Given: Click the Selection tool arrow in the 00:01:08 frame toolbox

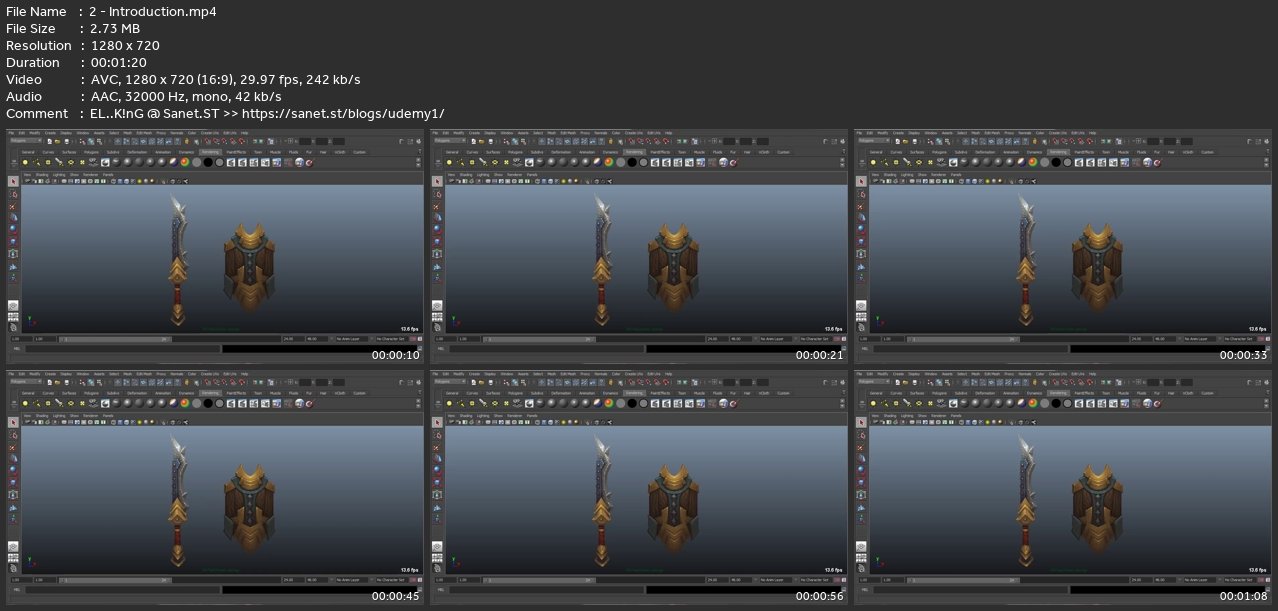Looking at the screenshot, I should click(862, 422).
